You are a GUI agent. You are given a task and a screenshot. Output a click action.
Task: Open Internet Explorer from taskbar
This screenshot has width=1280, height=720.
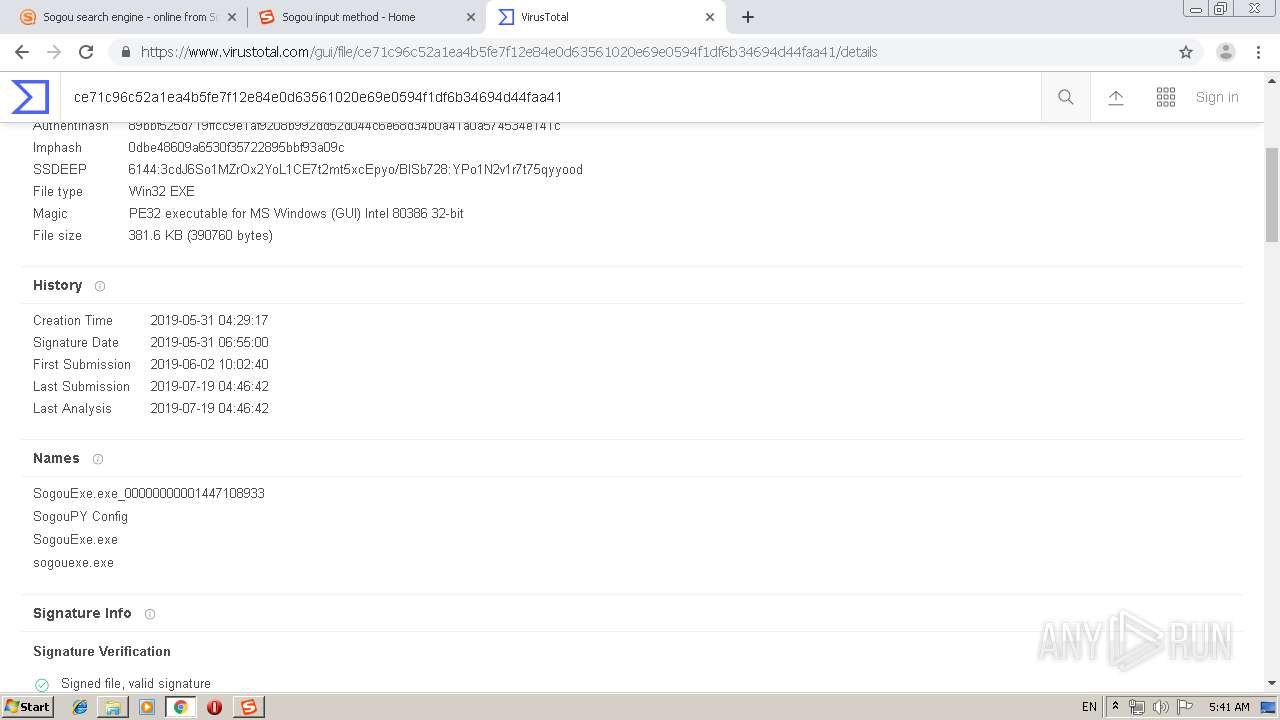click(x=80, y=707)
